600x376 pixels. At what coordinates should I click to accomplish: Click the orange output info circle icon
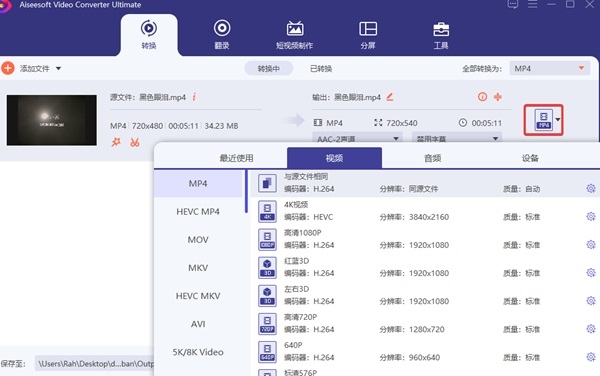click(482, 97)
